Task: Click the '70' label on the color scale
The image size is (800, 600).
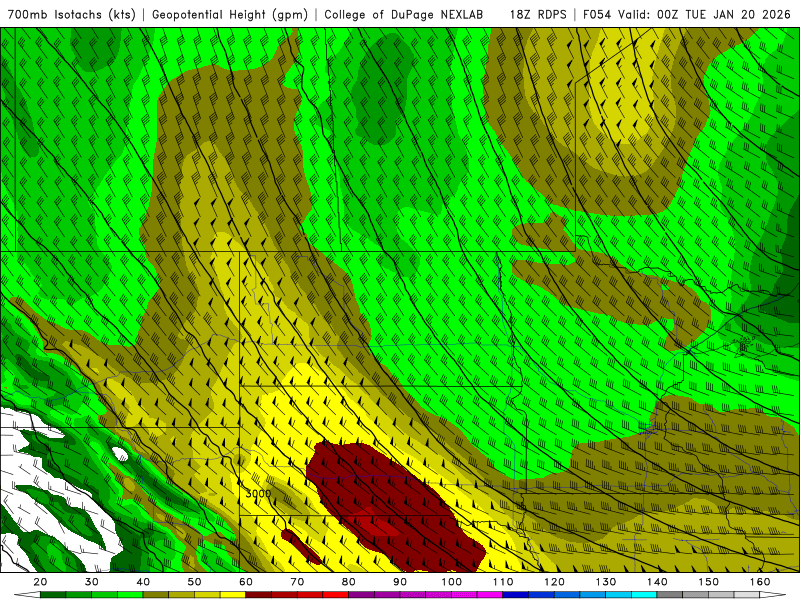Action: [297, 582]
